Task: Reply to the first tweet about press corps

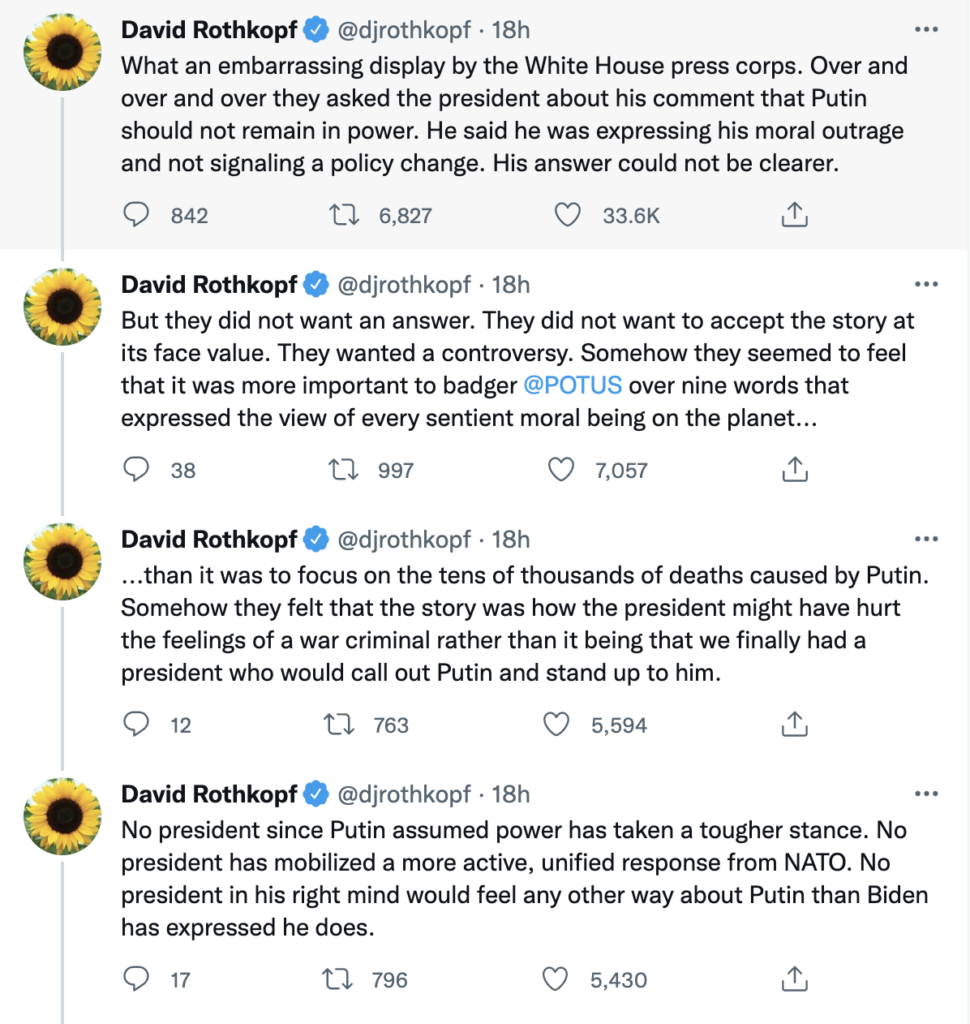Action: click(x=136, y=214)
